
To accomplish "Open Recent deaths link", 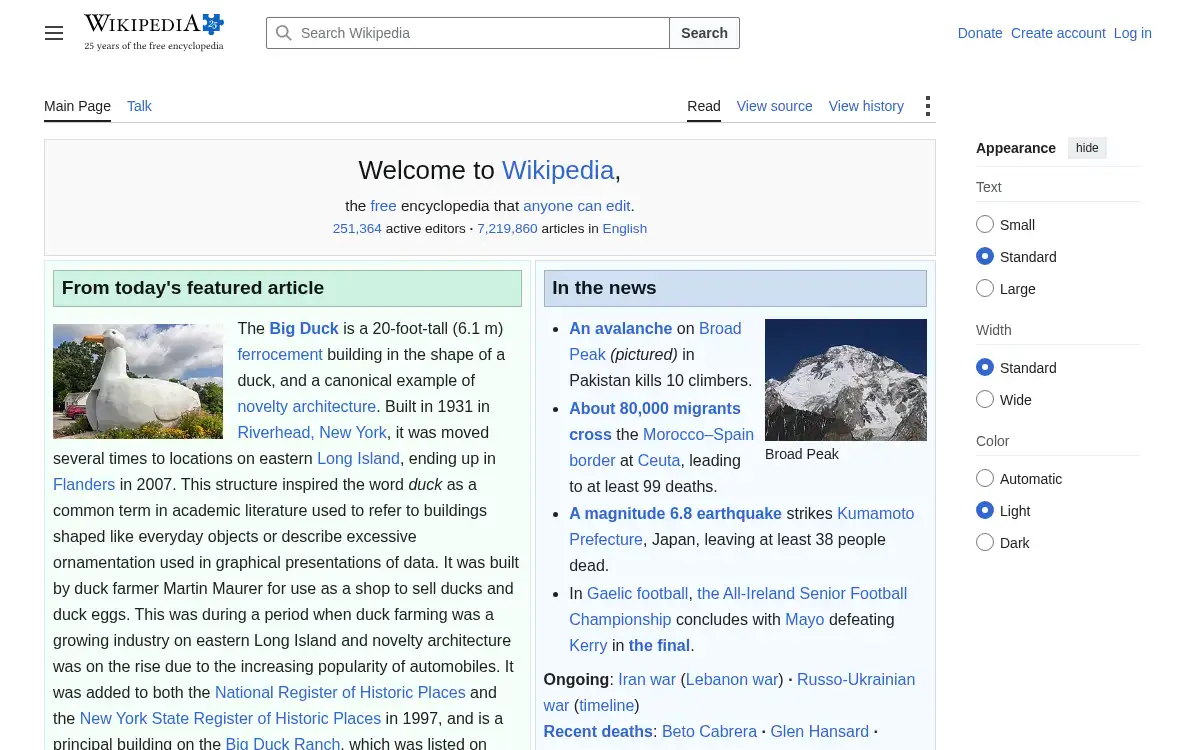I will tap(598, 731).
